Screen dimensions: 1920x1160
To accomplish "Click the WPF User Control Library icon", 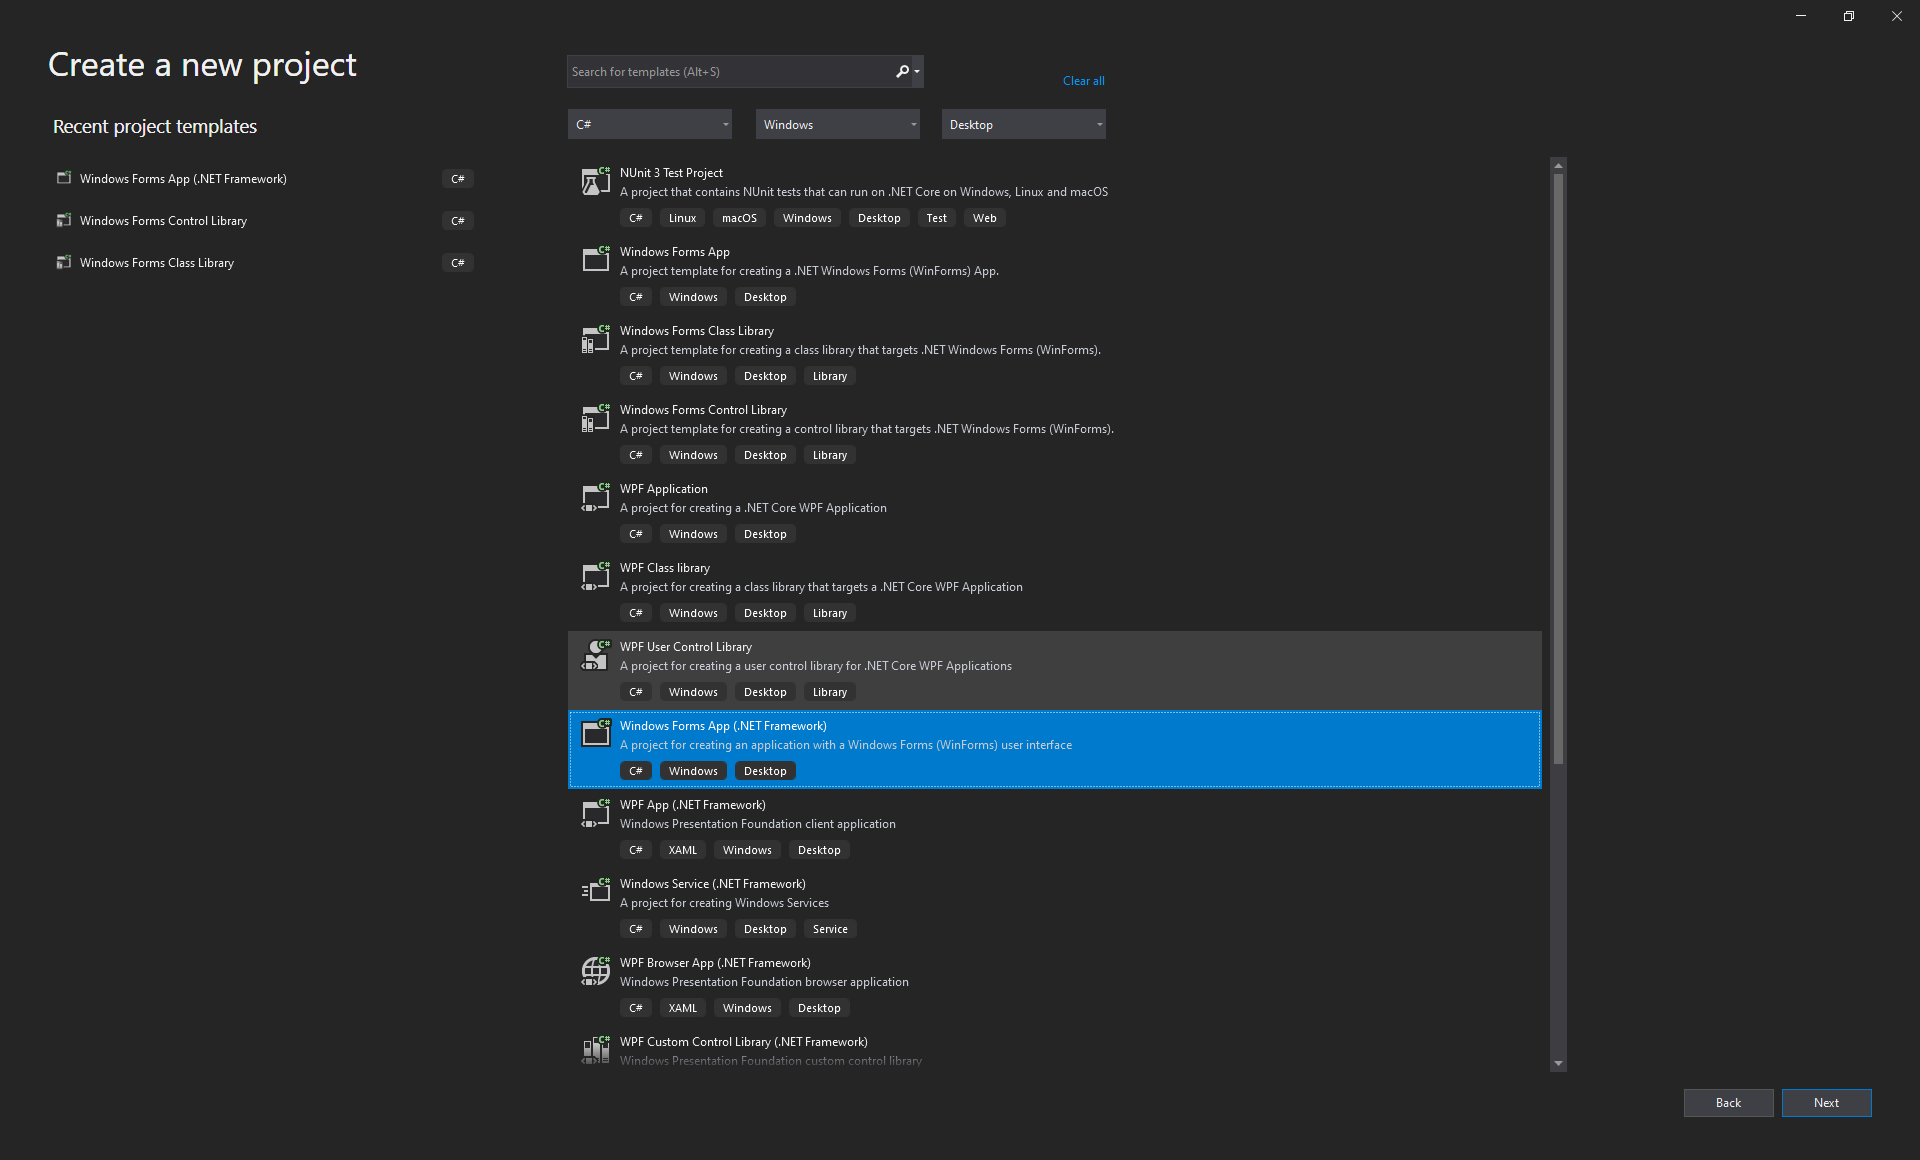I will (x=596, y=655).
